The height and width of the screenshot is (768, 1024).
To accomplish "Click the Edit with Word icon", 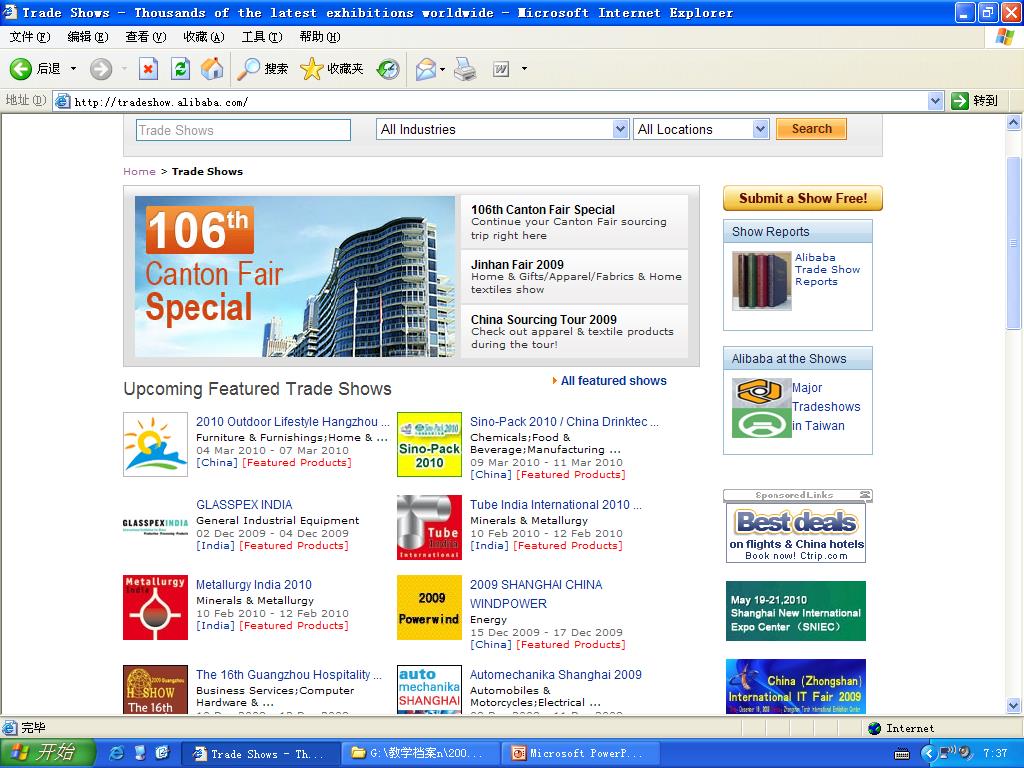I will (x=501, y=69).
